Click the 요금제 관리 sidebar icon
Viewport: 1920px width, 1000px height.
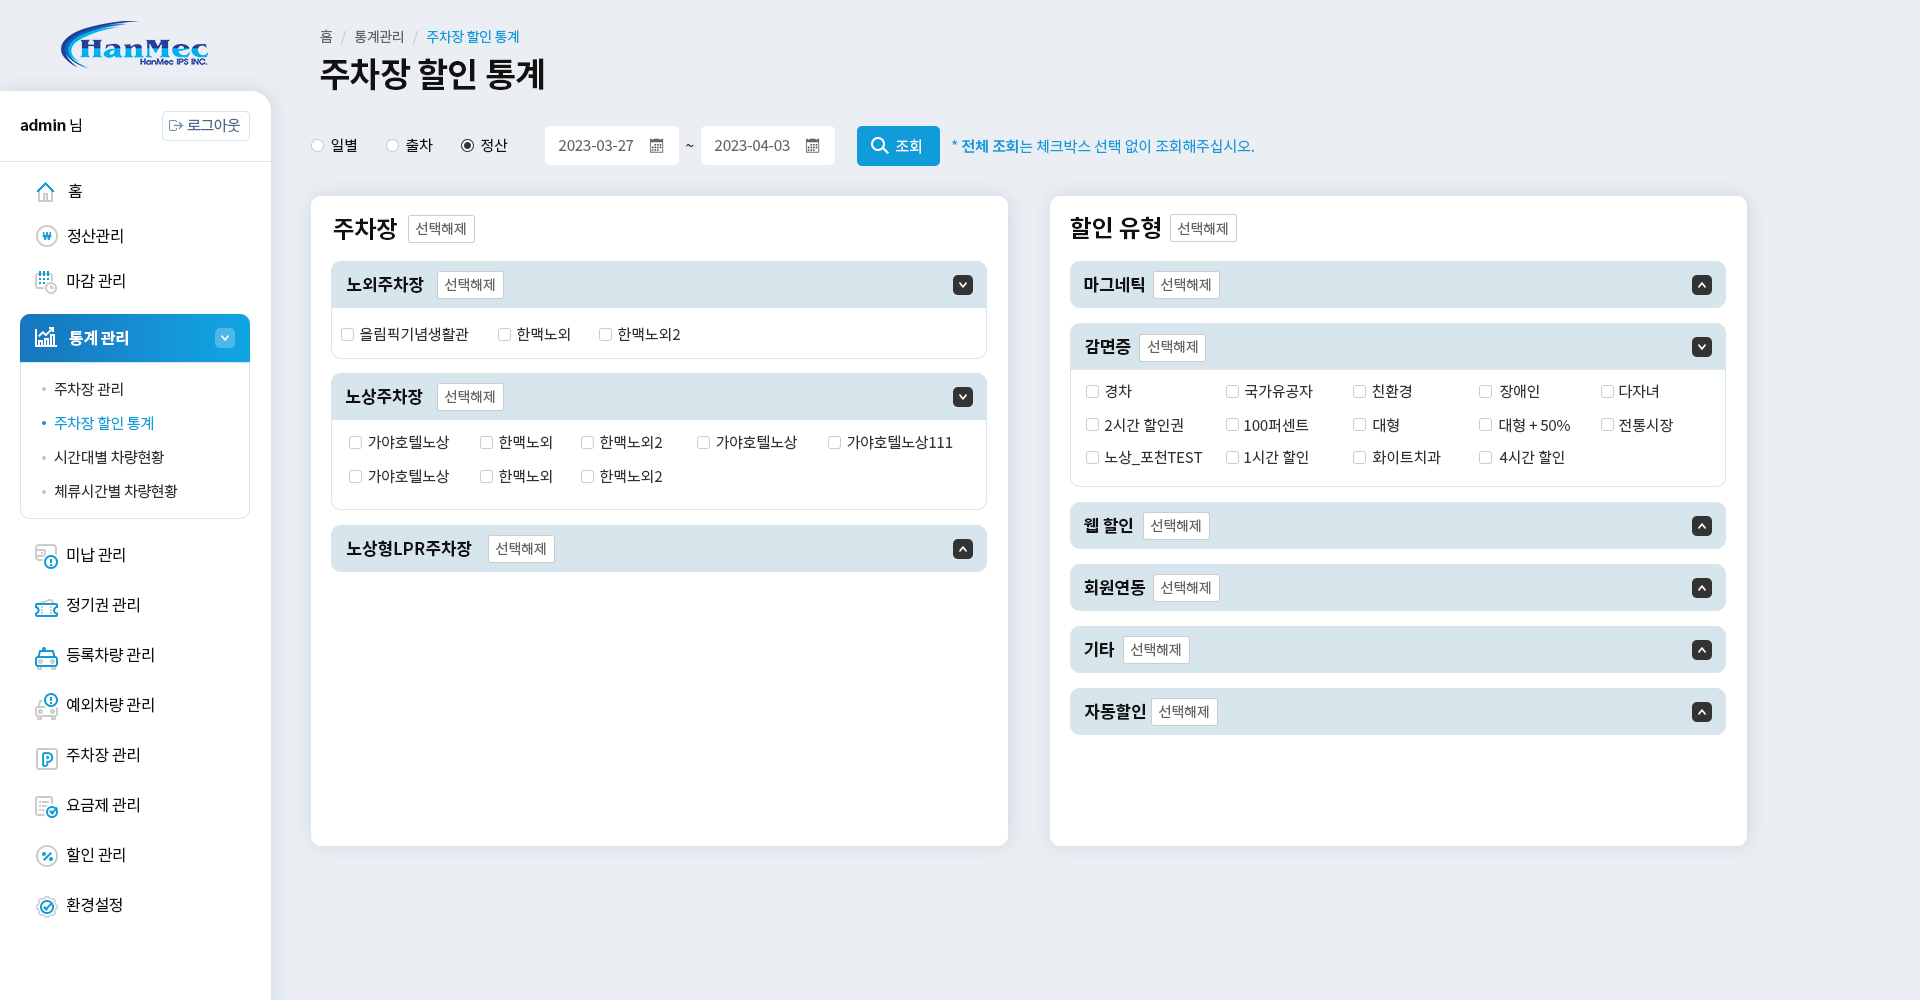45,806
